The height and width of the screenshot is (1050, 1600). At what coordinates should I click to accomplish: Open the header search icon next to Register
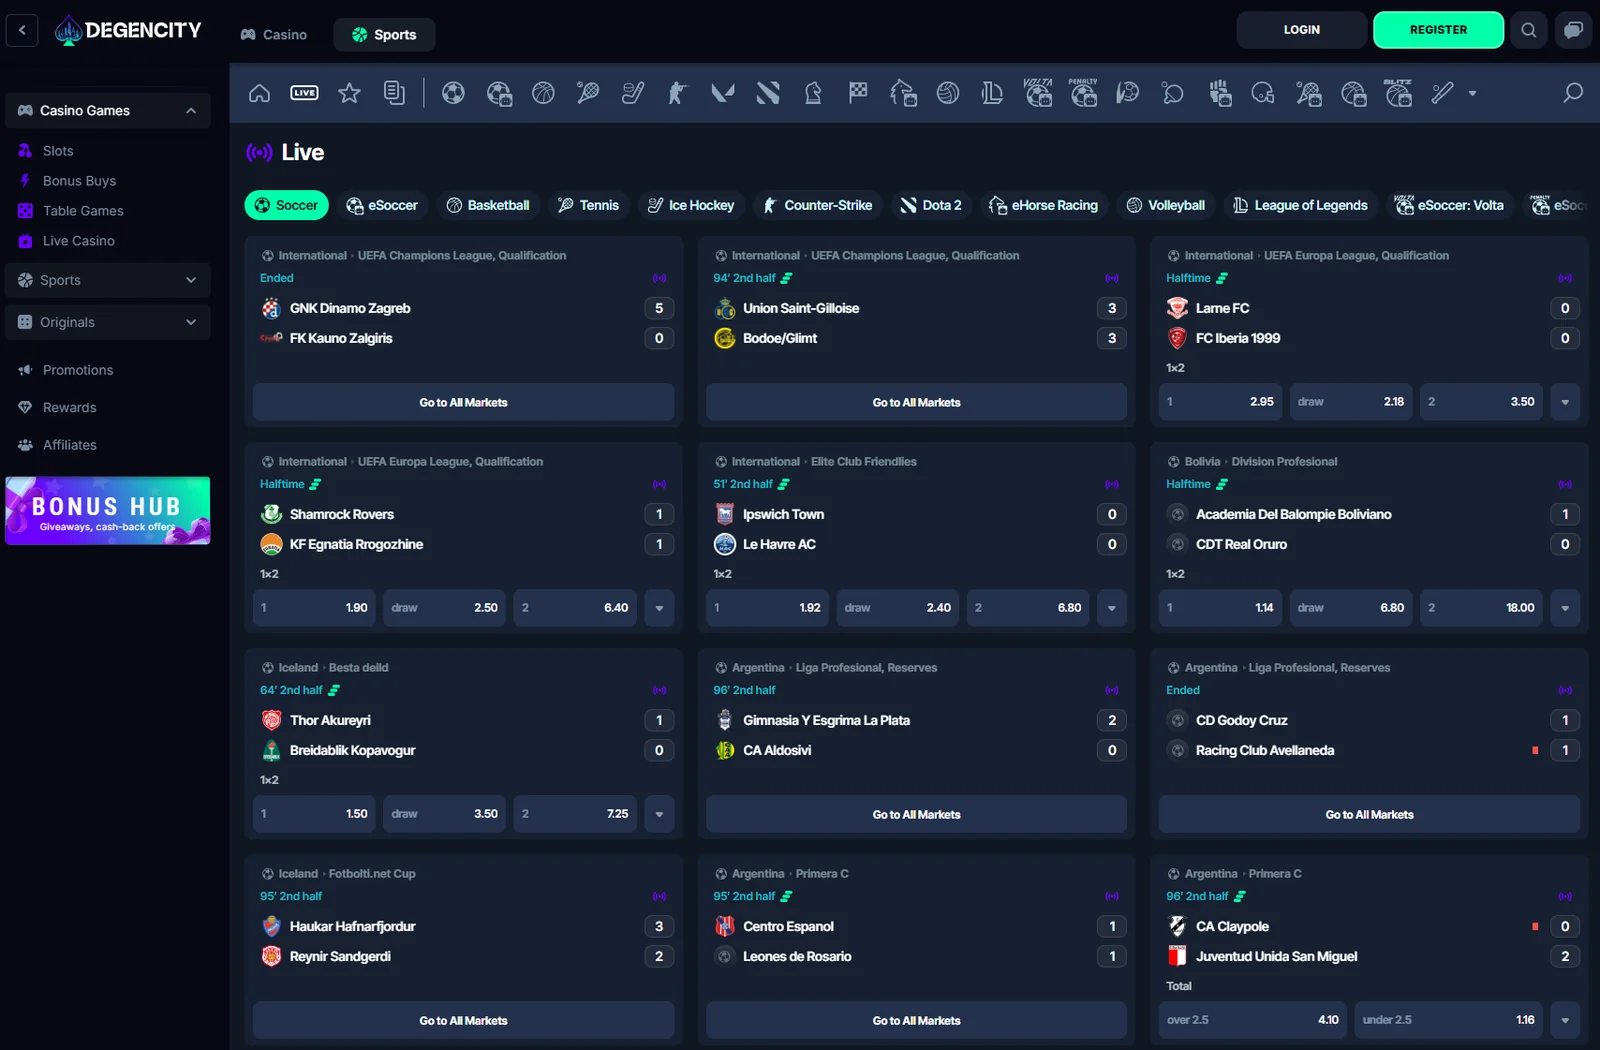(1529, 30)
